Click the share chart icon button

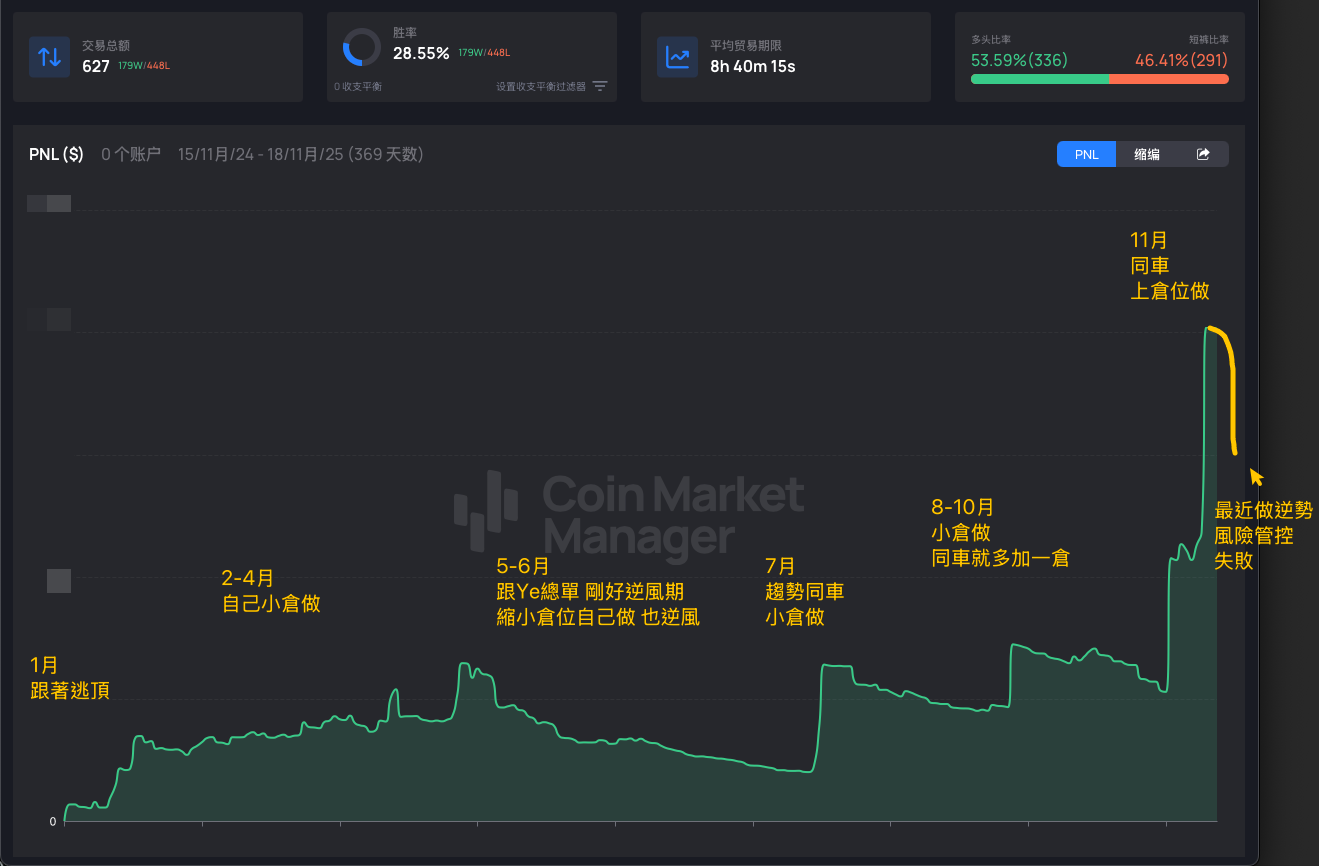pos(1203,154)
